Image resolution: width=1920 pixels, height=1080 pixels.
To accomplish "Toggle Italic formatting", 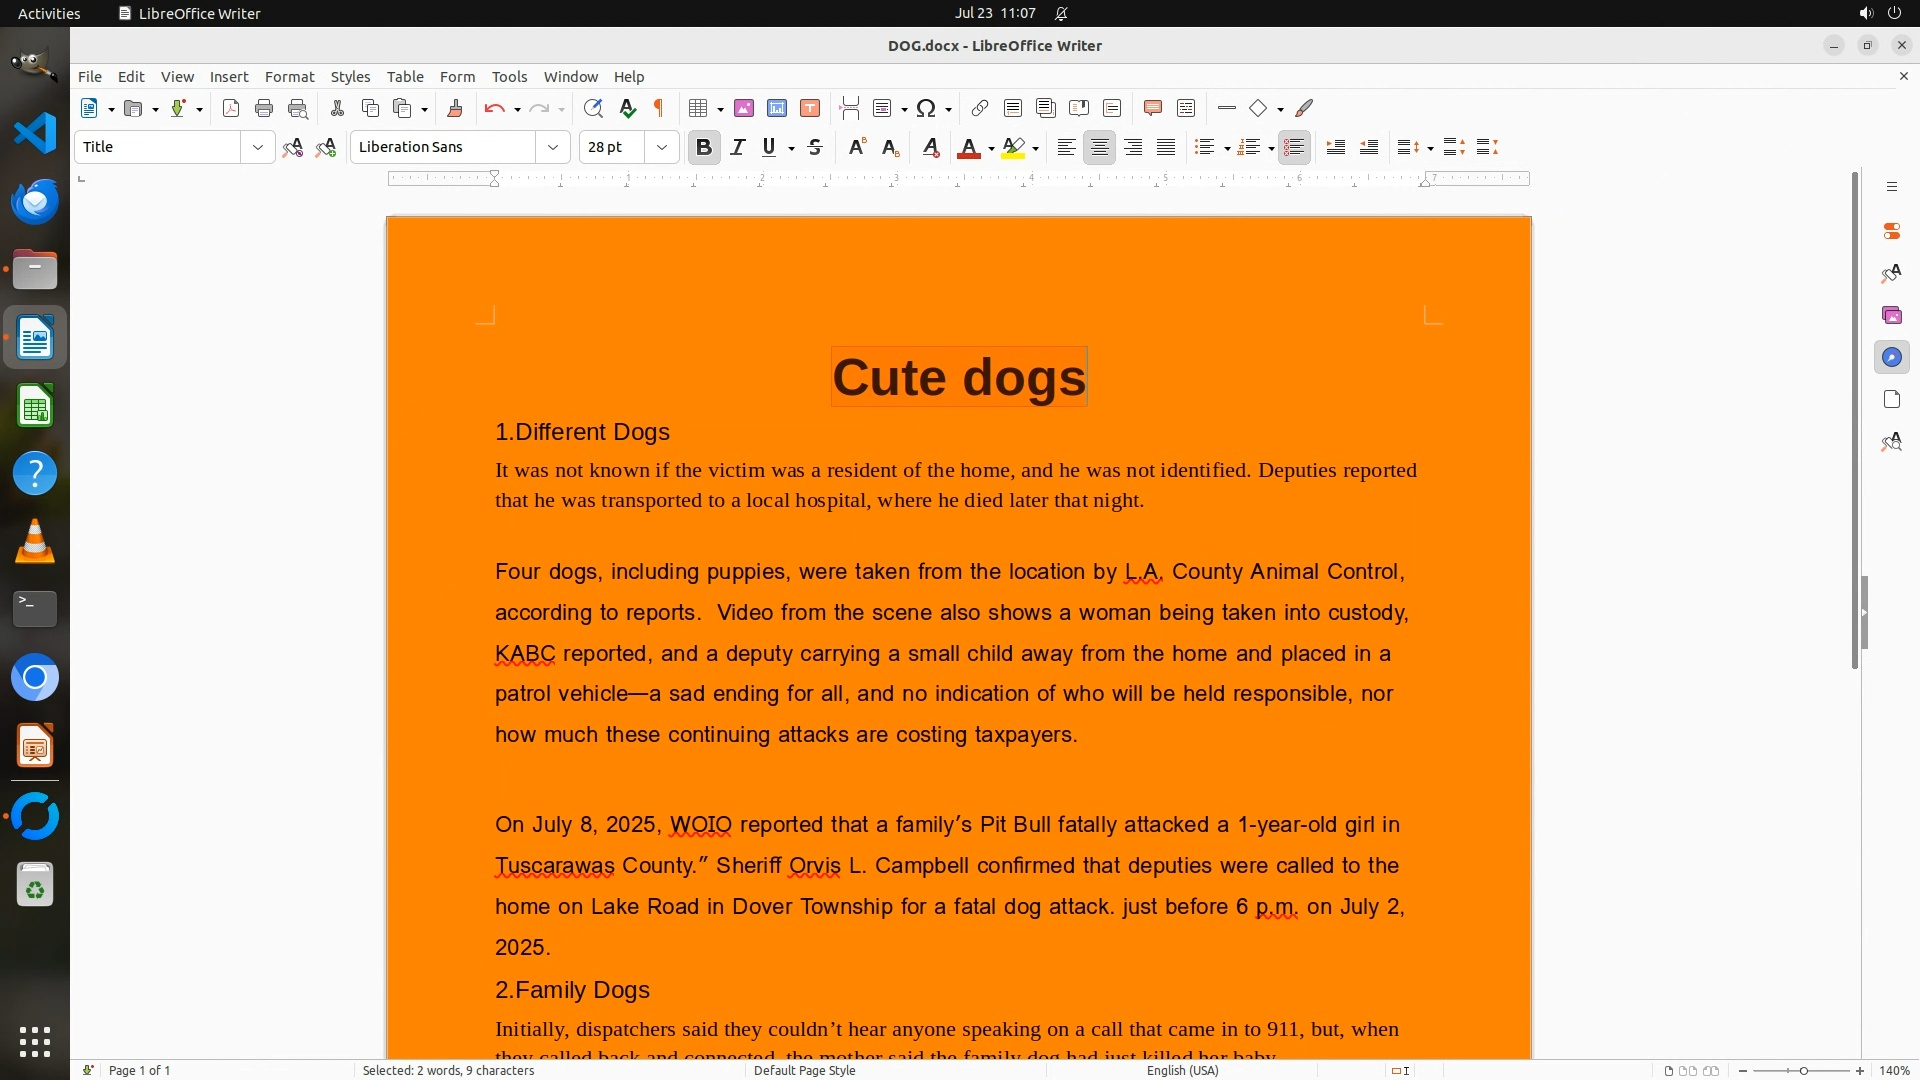I will (738, 147).
